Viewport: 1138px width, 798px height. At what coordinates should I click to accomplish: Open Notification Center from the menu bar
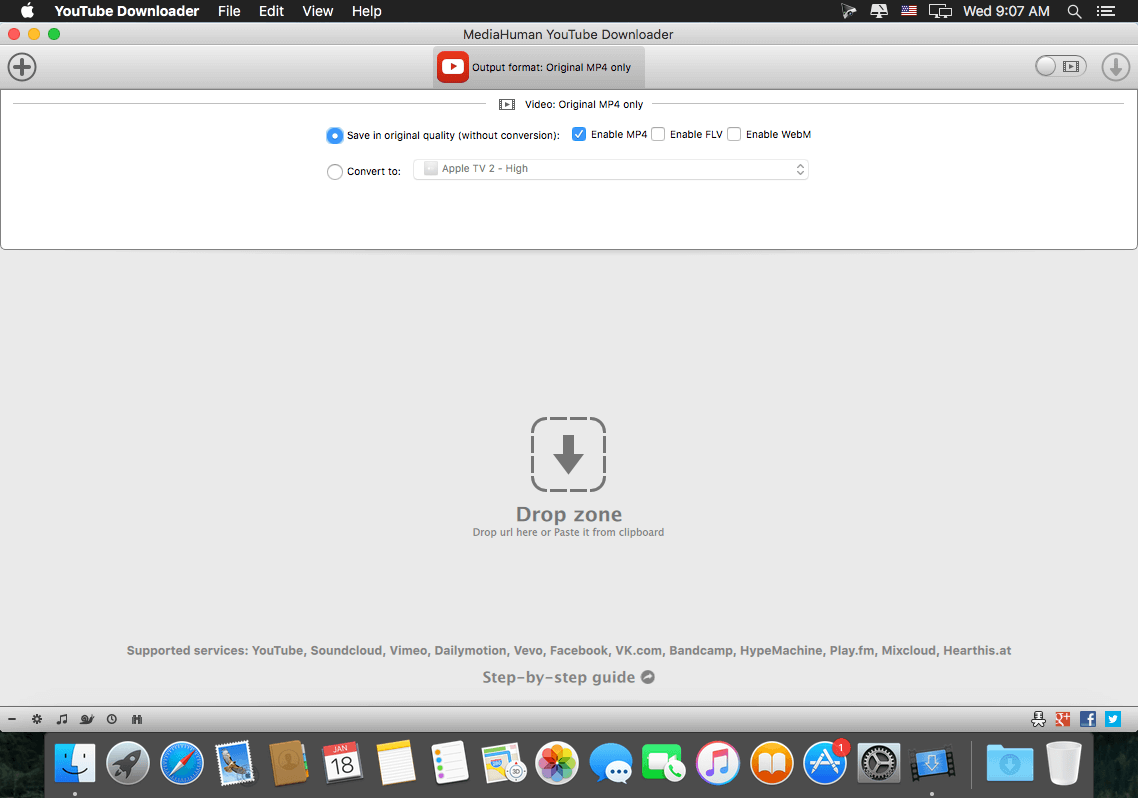pos(1105,11)
